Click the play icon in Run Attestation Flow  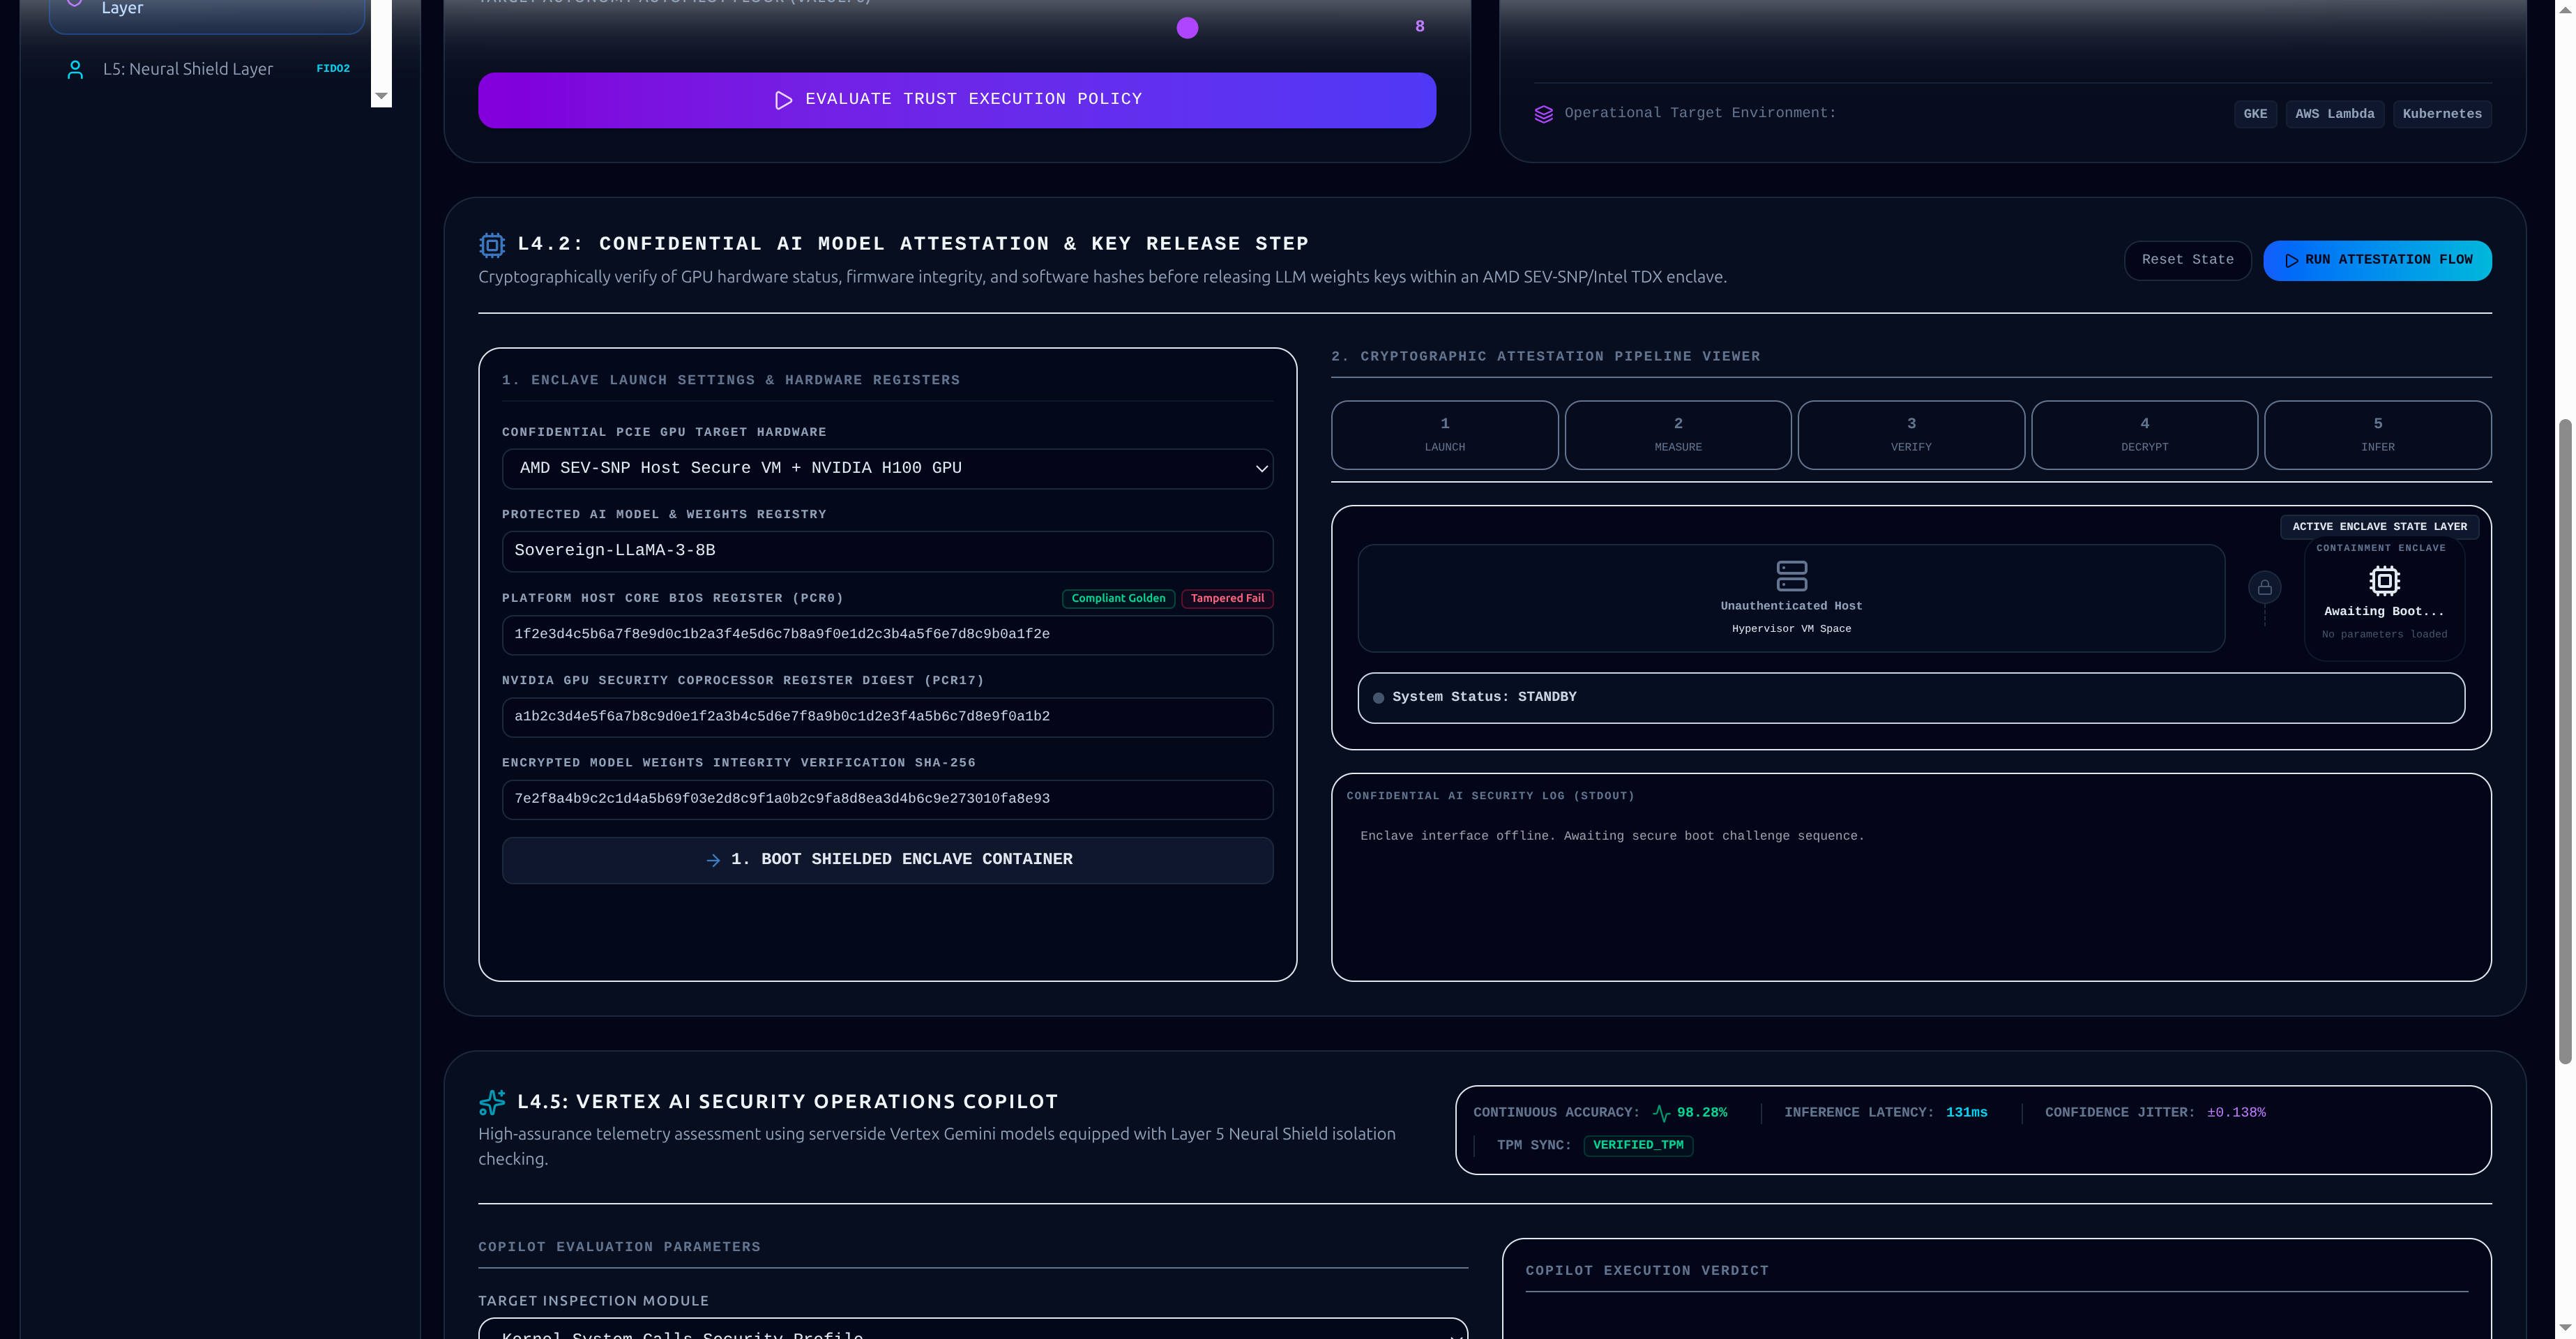(x=2292, y=261)
